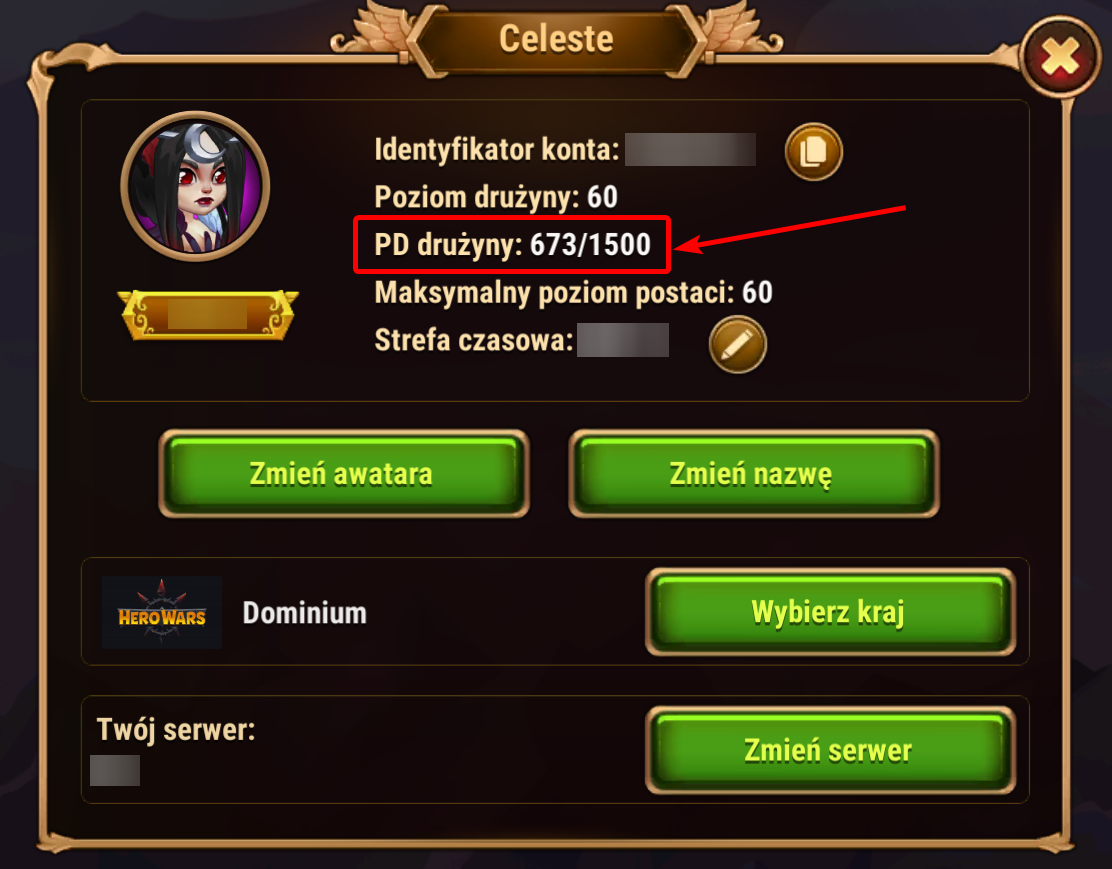Image resolution: width=1112 pixels, height=869 pixels.
Task: Click the Celeste title header
Action: 556,39
